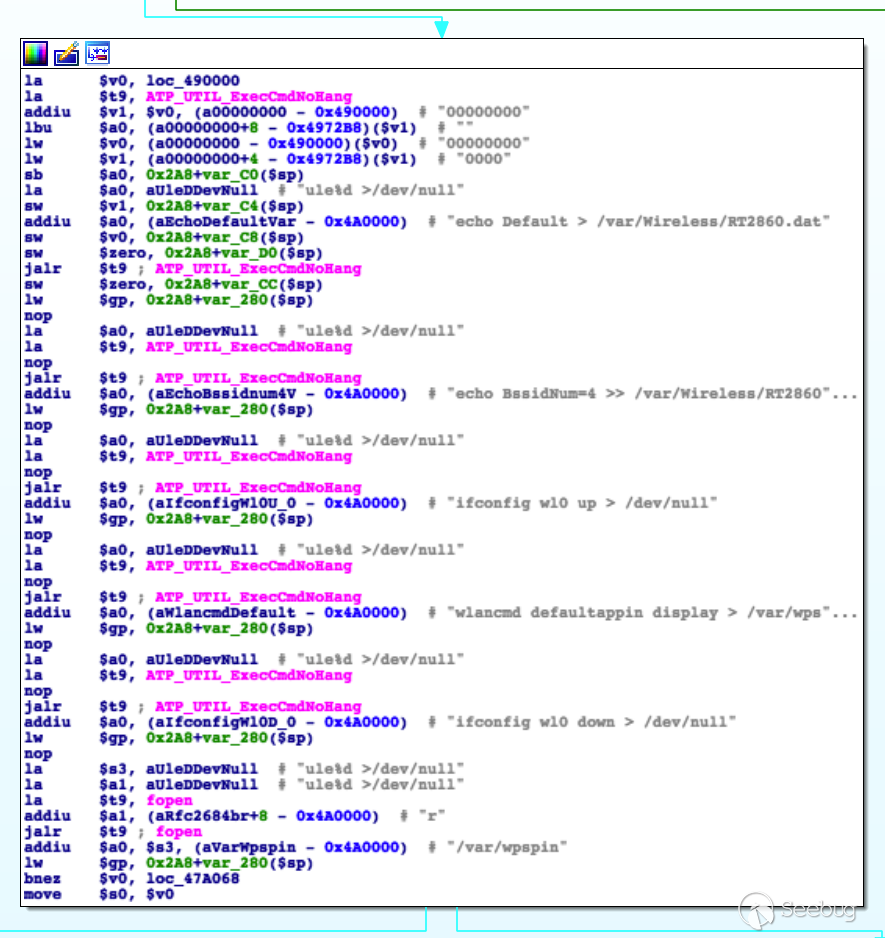Select the aEchoBssidnum4V symbol
This screenshot has height=938, width=885.
[x=226, y=394]
